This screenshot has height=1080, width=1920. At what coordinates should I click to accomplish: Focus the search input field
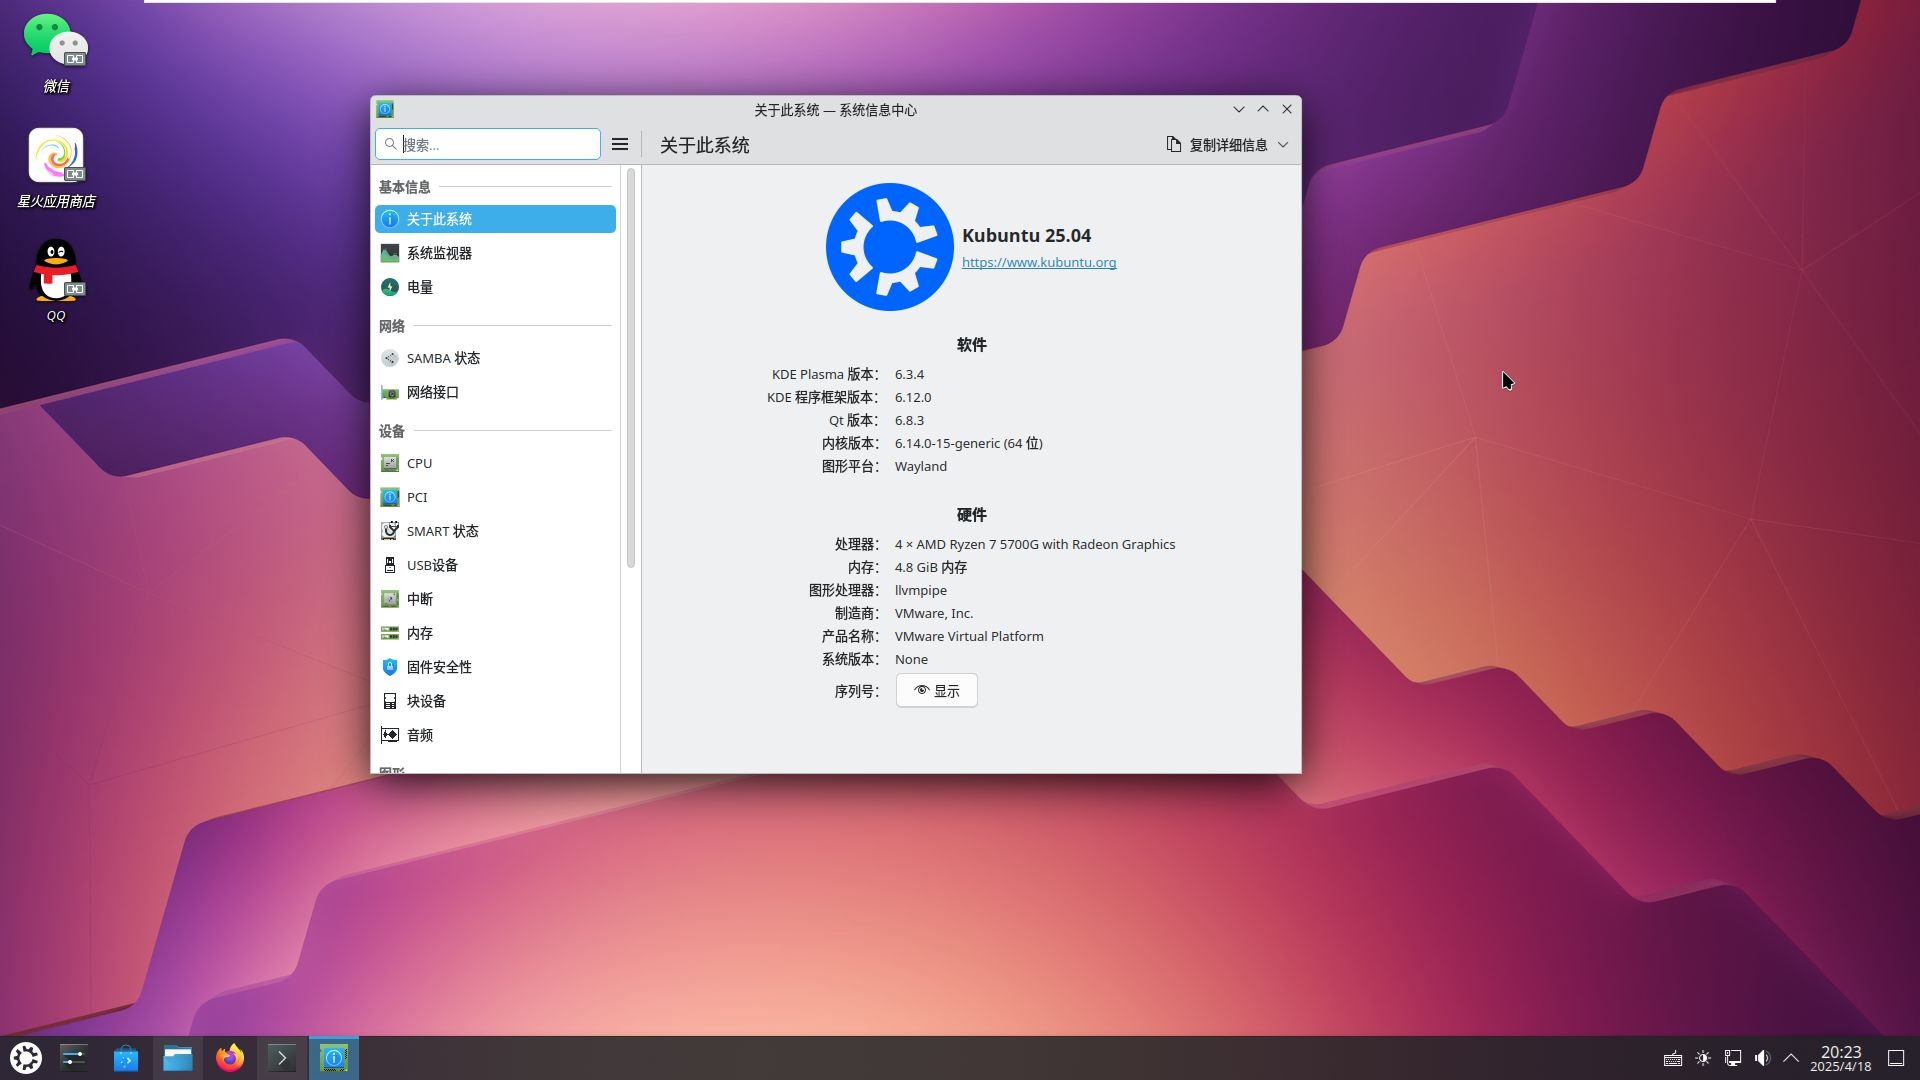coord(496,145)
